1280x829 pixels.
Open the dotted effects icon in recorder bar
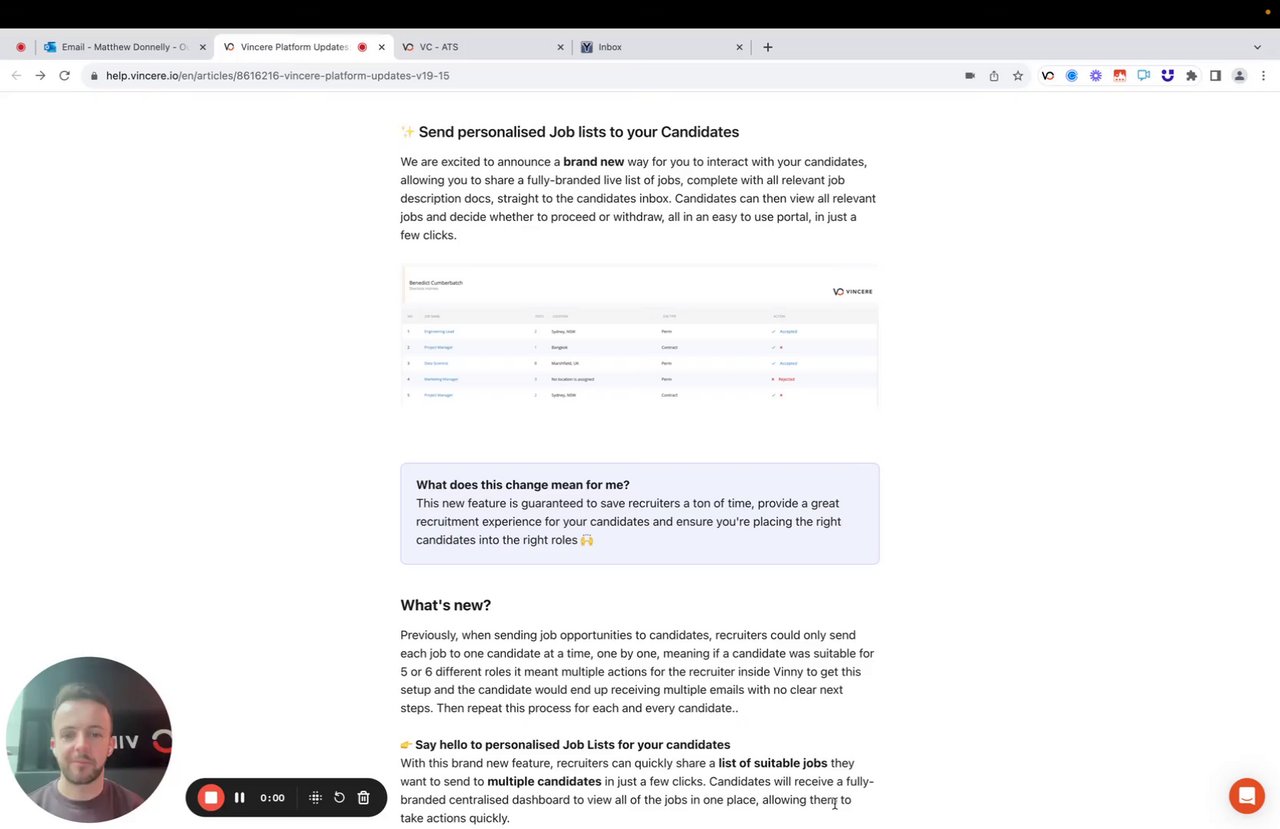315,797
